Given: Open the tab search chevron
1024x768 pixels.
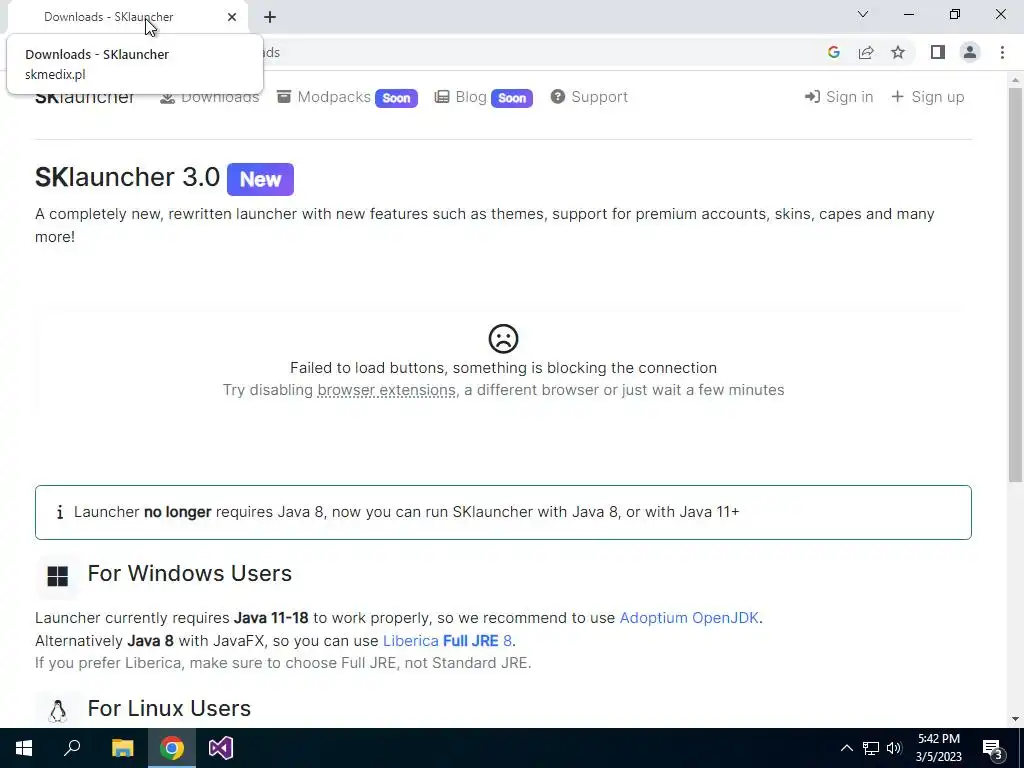Looking at the screenshot, I should coord(863,14).
